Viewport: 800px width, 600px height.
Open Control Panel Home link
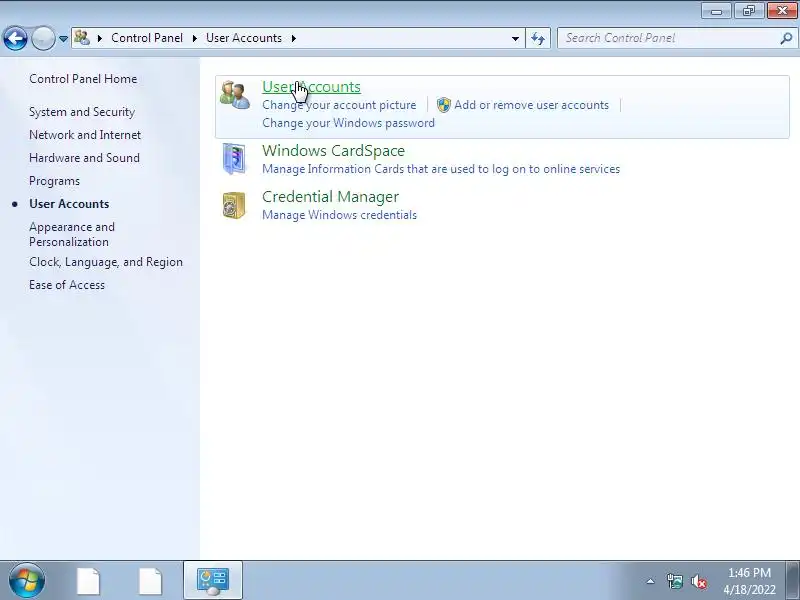point(83,79)
